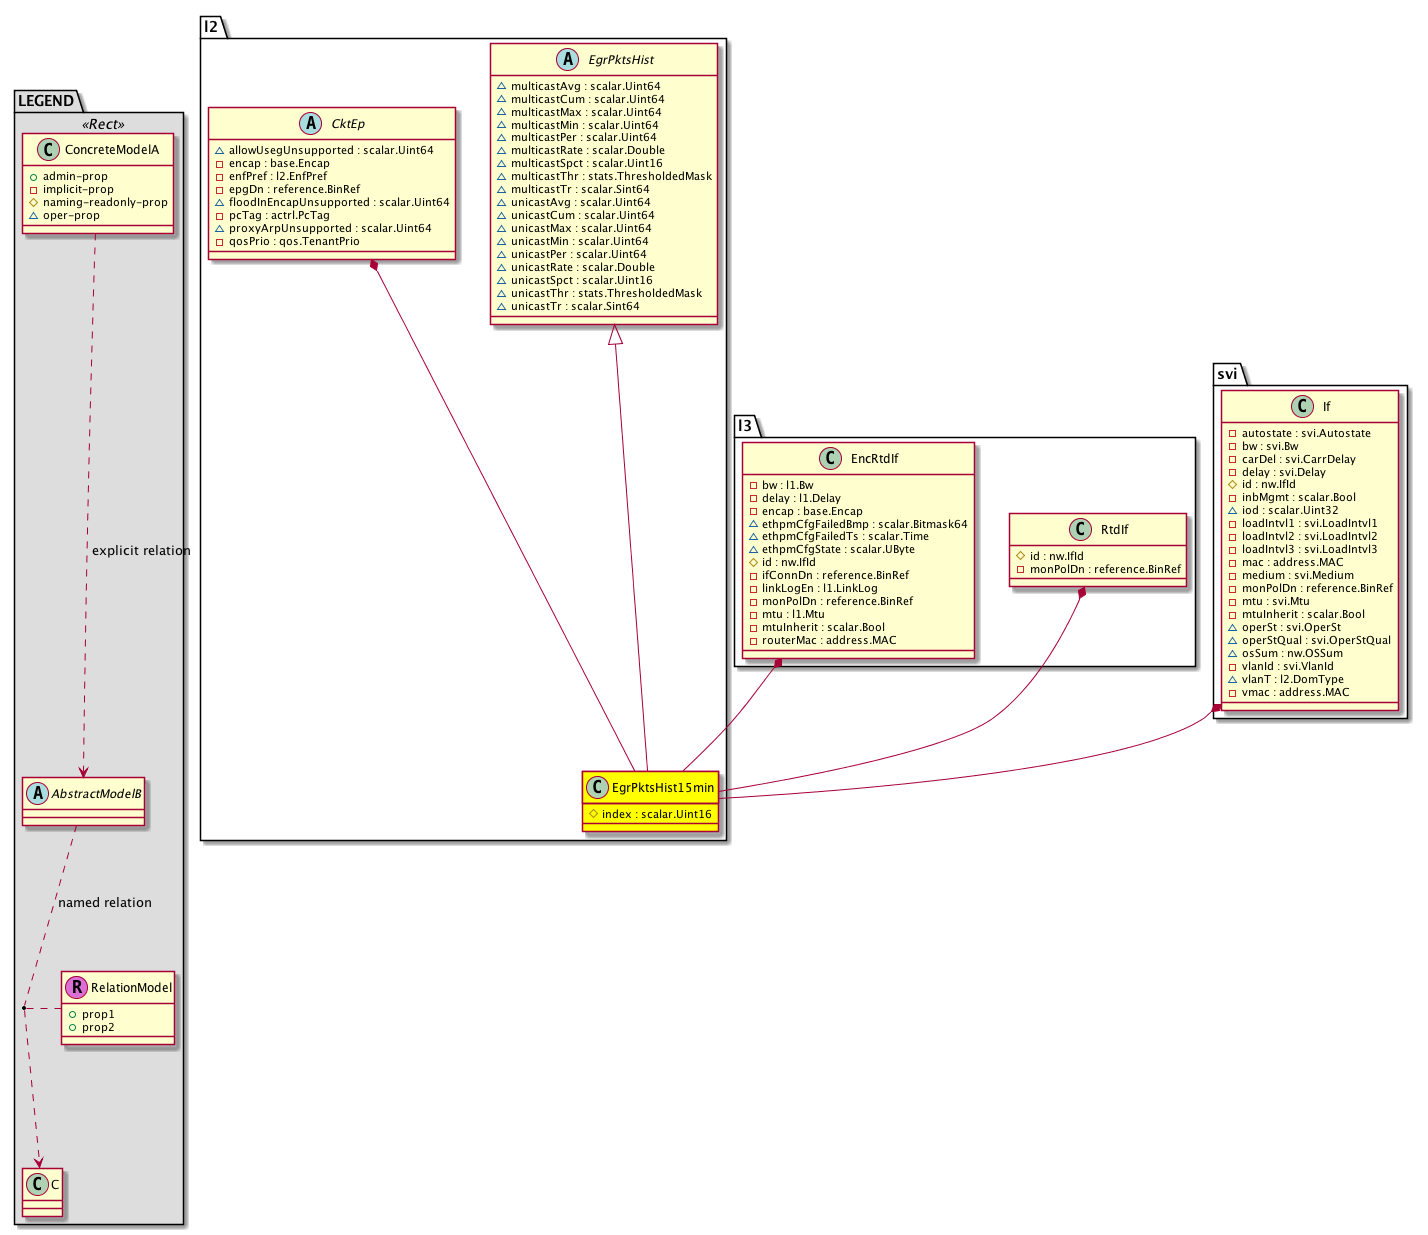1428x1235 pixels.
Task: Select the l3 package tab
Action: [745, 426]
